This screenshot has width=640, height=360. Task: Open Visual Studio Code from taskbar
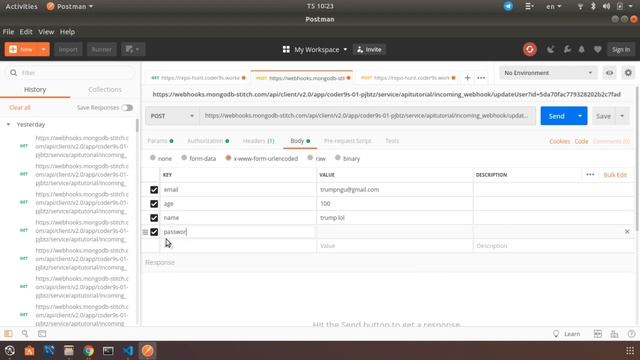128,351
